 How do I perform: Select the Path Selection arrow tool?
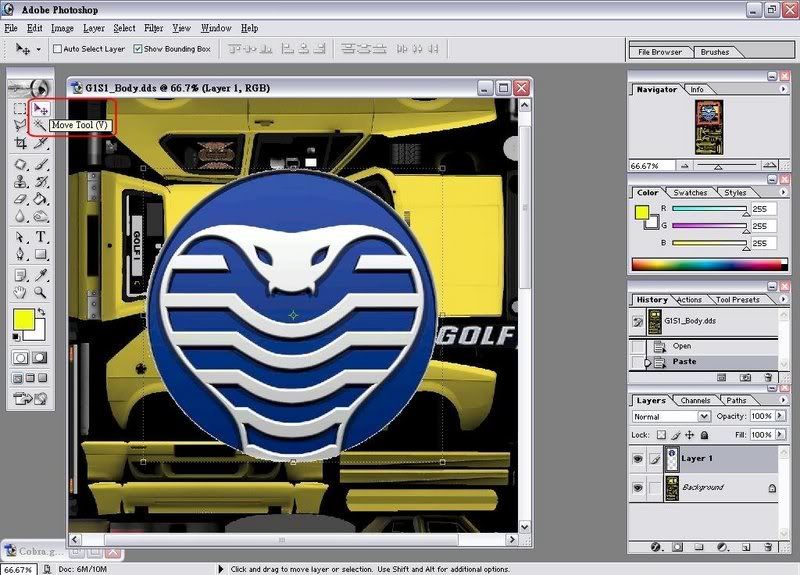pos(20,237)
